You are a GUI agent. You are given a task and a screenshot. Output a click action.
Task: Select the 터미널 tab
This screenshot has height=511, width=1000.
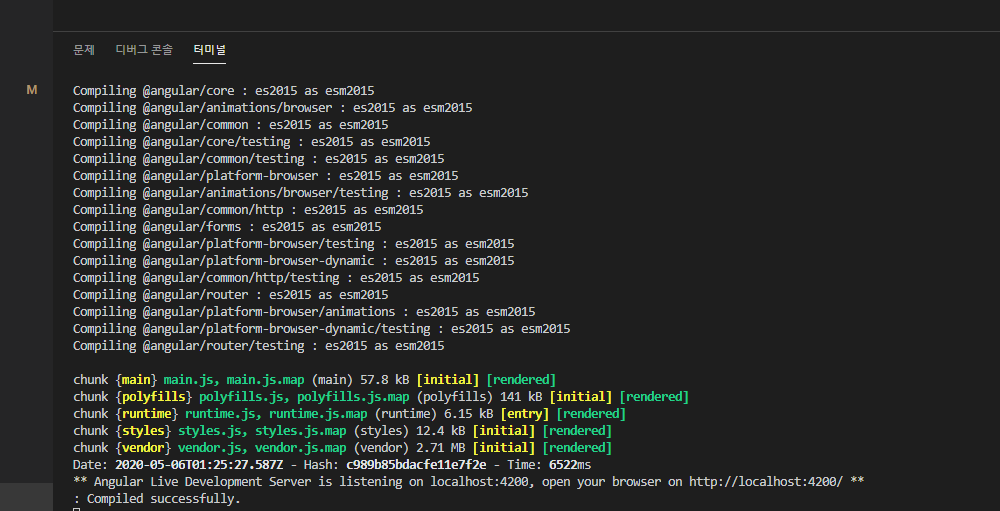[x=209, y=50]
